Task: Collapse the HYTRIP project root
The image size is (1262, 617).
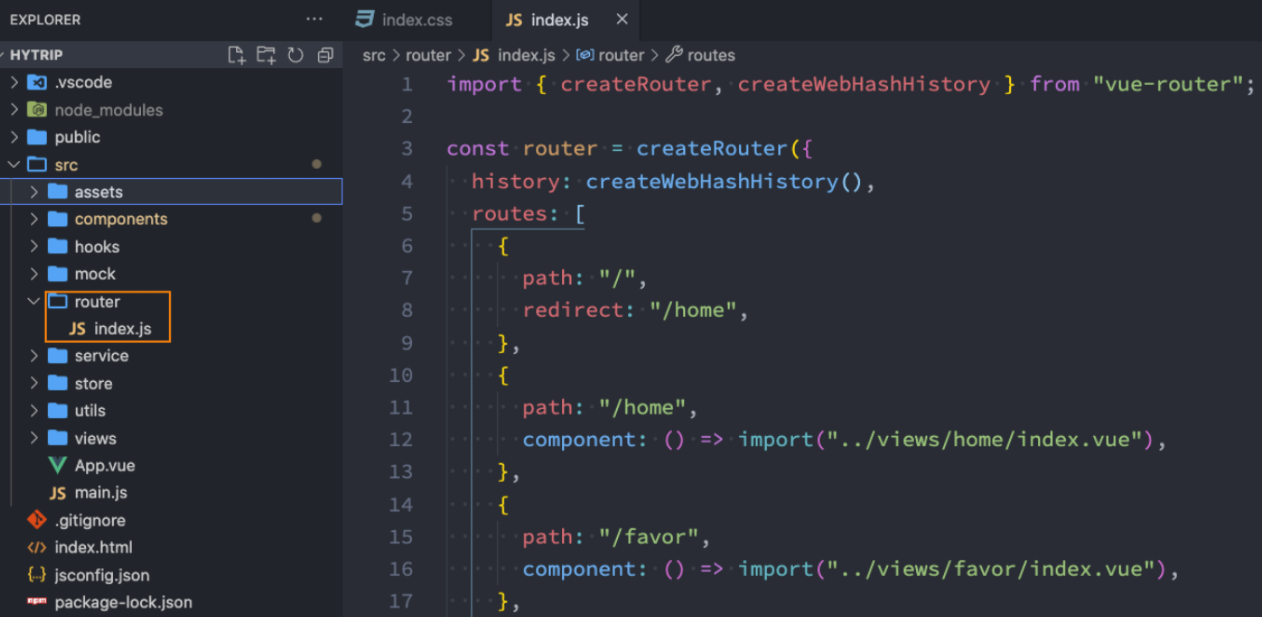Action: 36,55
